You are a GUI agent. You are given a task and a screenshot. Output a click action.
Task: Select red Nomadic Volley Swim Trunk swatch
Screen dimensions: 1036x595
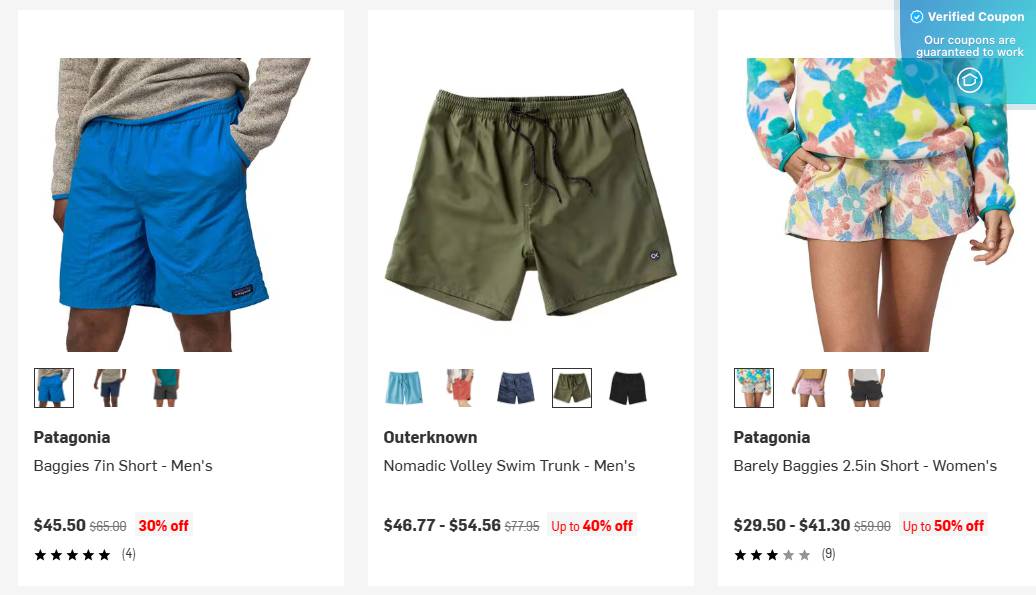pos(460,388)
